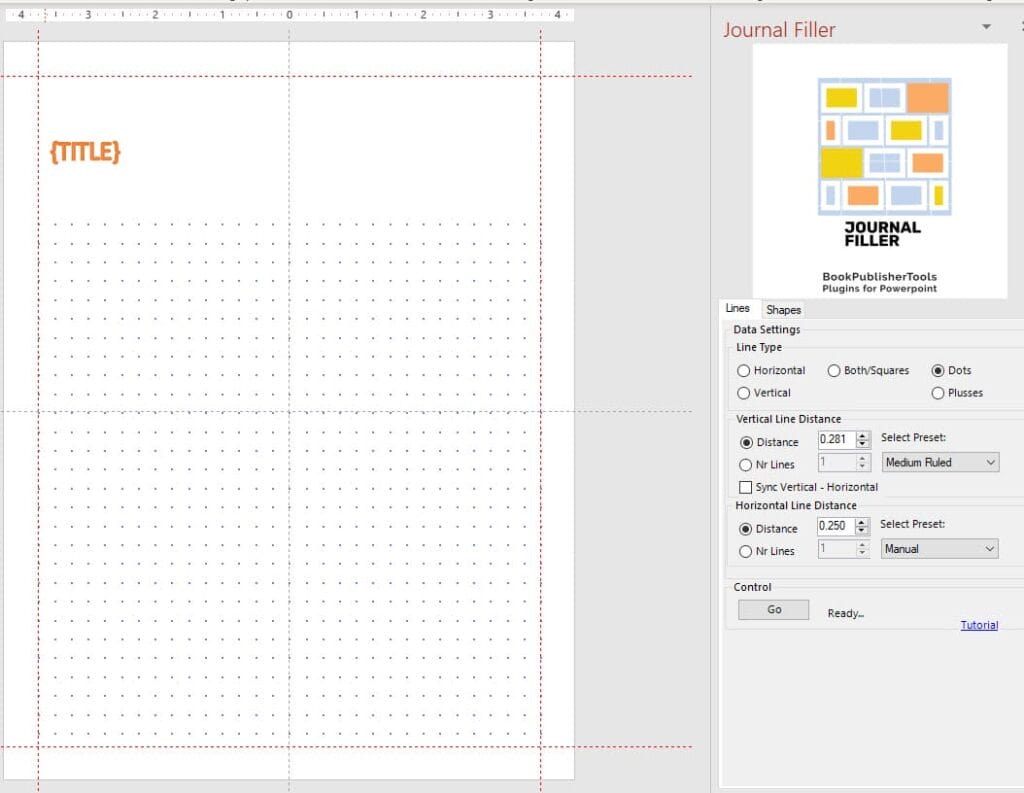Select the Dots line type radio button
The image size is (1024, 793).
[938, 371]
